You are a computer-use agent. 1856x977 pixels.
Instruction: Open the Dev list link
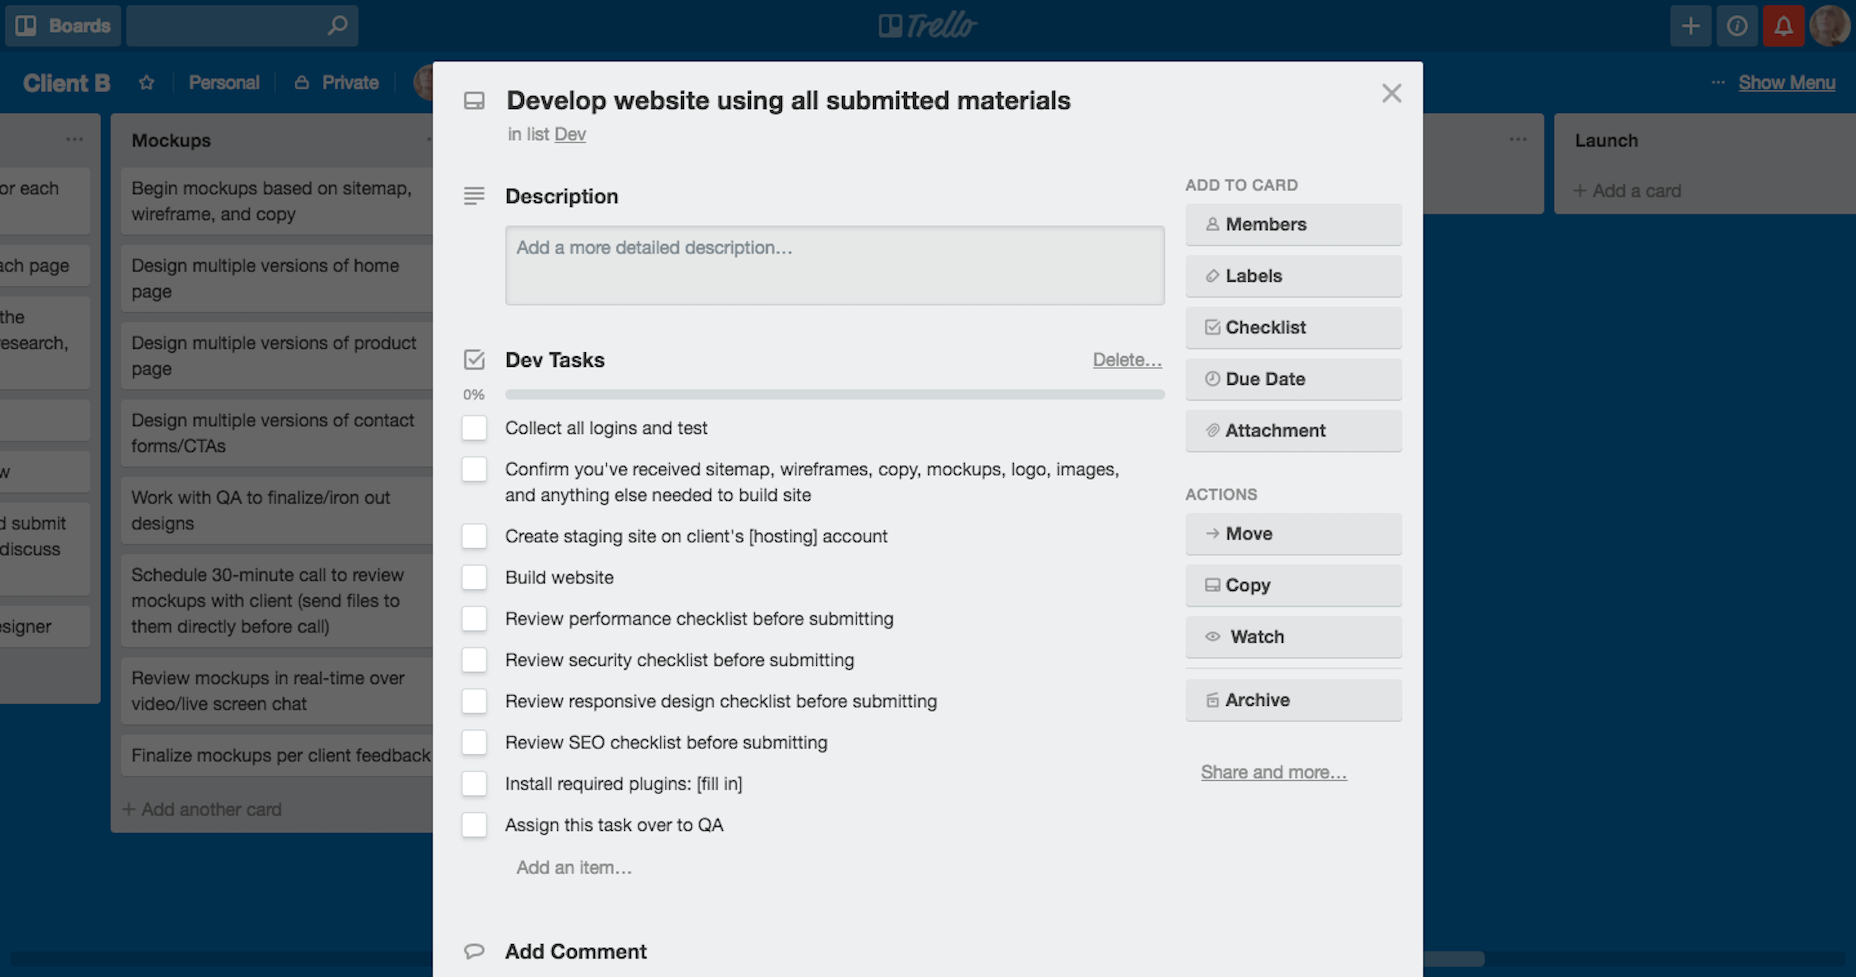[570, 134]
